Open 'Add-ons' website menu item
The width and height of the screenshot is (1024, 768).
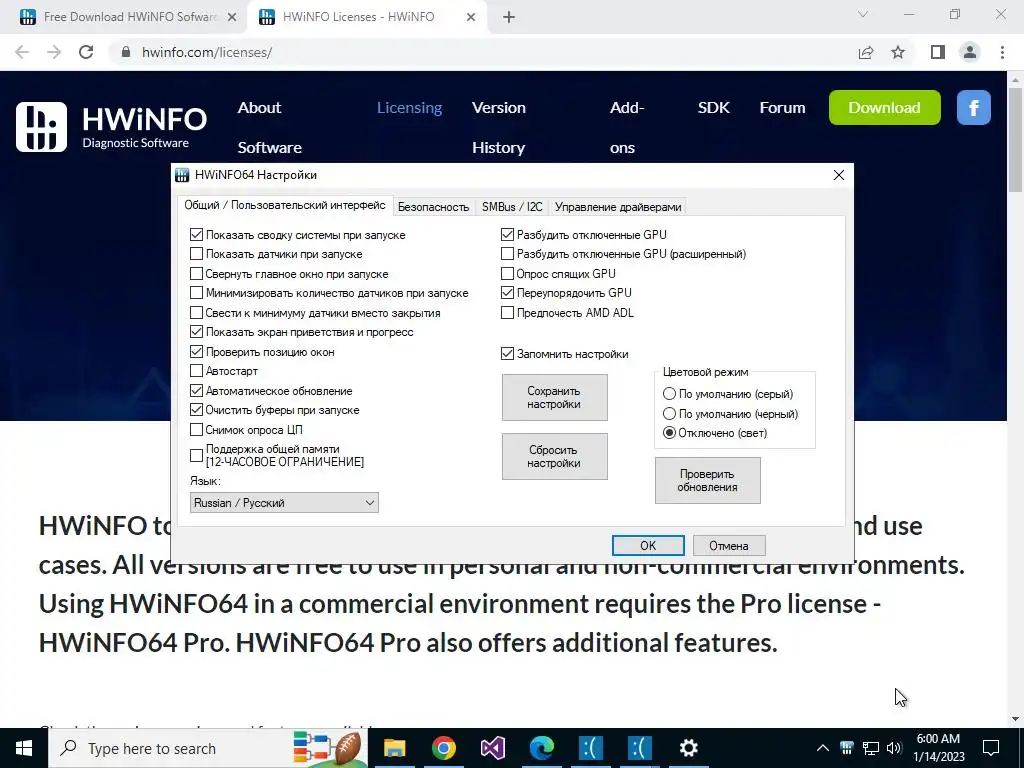(627, 127)
